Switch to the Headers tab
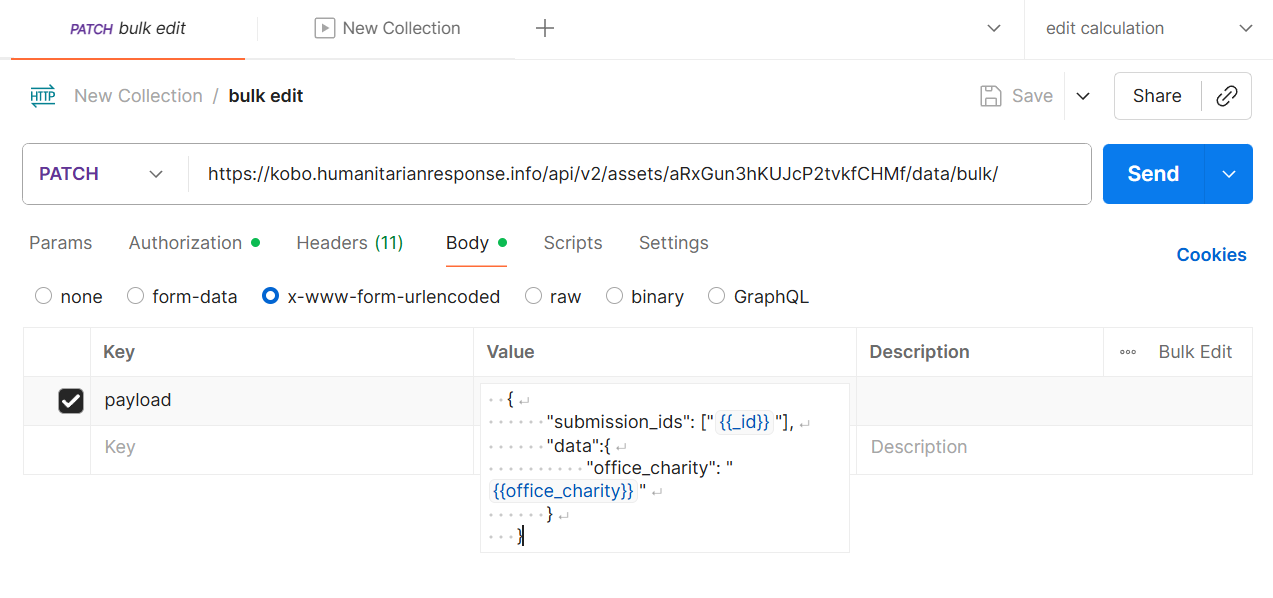This screenshot has height=598, width=1273. pyautogui.click(x=349, y=243)
